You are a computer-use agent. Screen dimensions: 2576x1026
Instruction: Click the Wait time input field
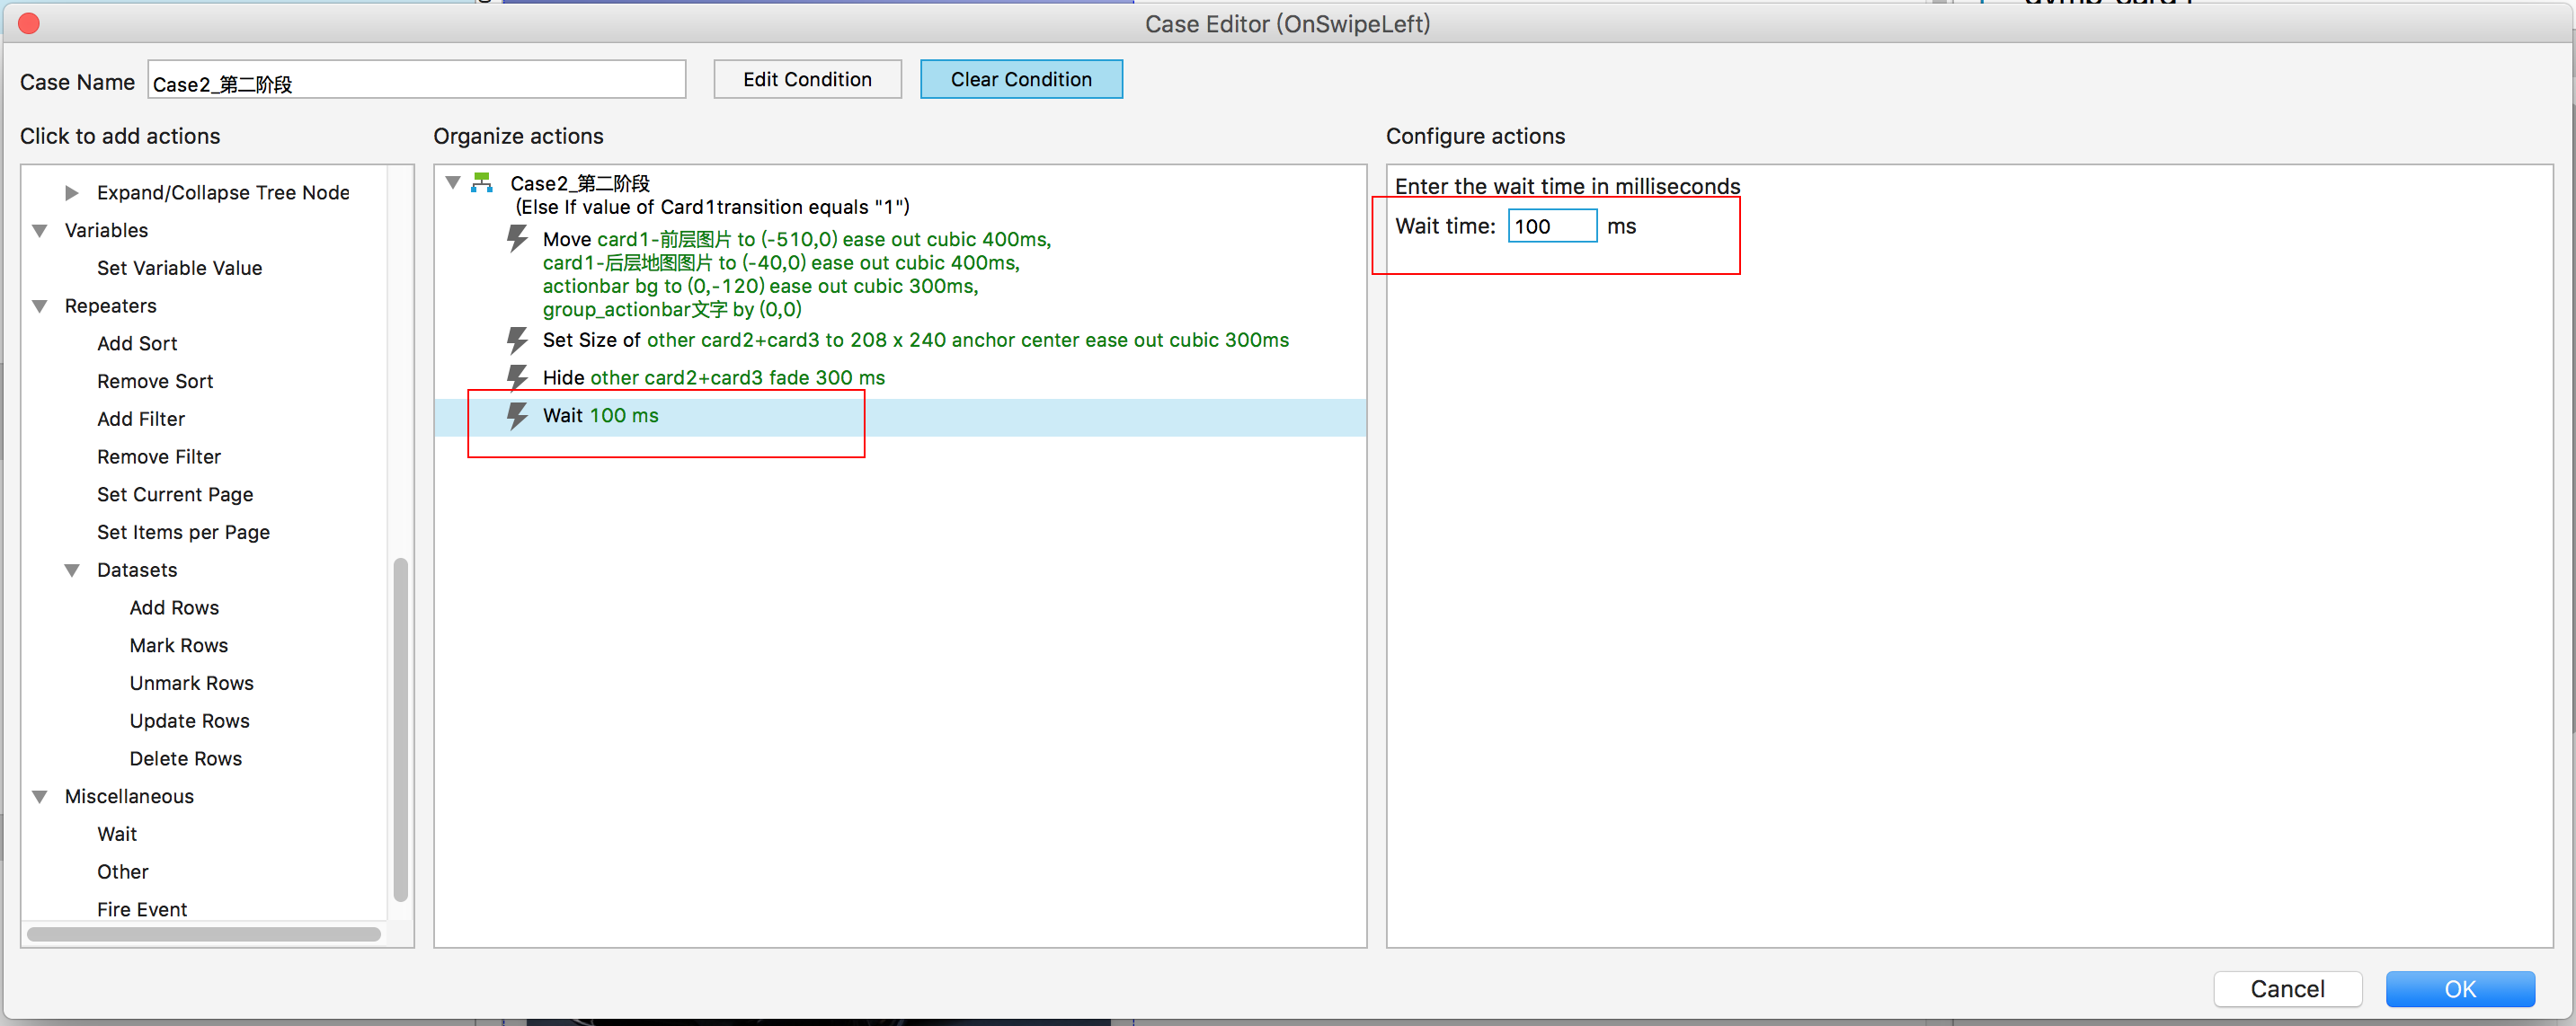click(1551, 226)
